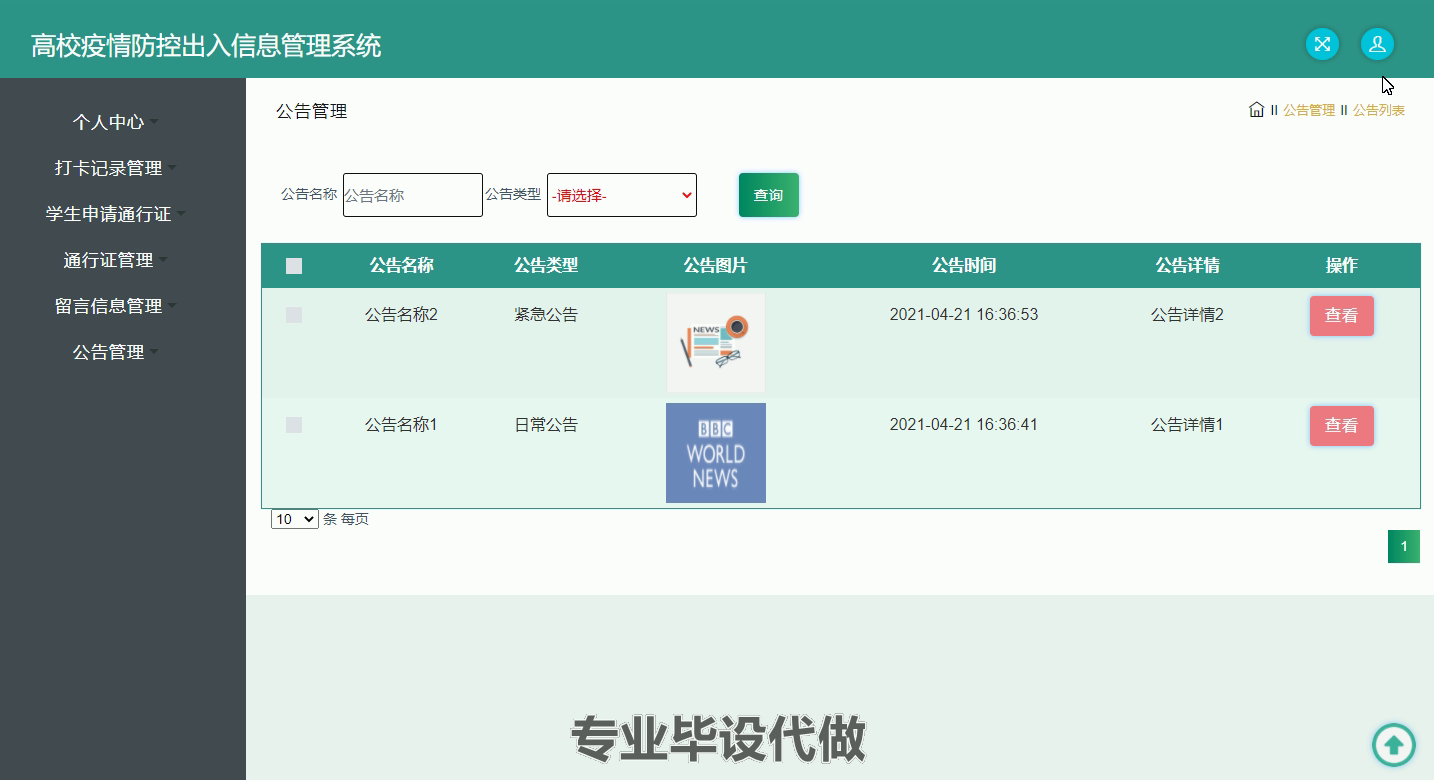Click the 日常公告 type cell

pos(546,425)
